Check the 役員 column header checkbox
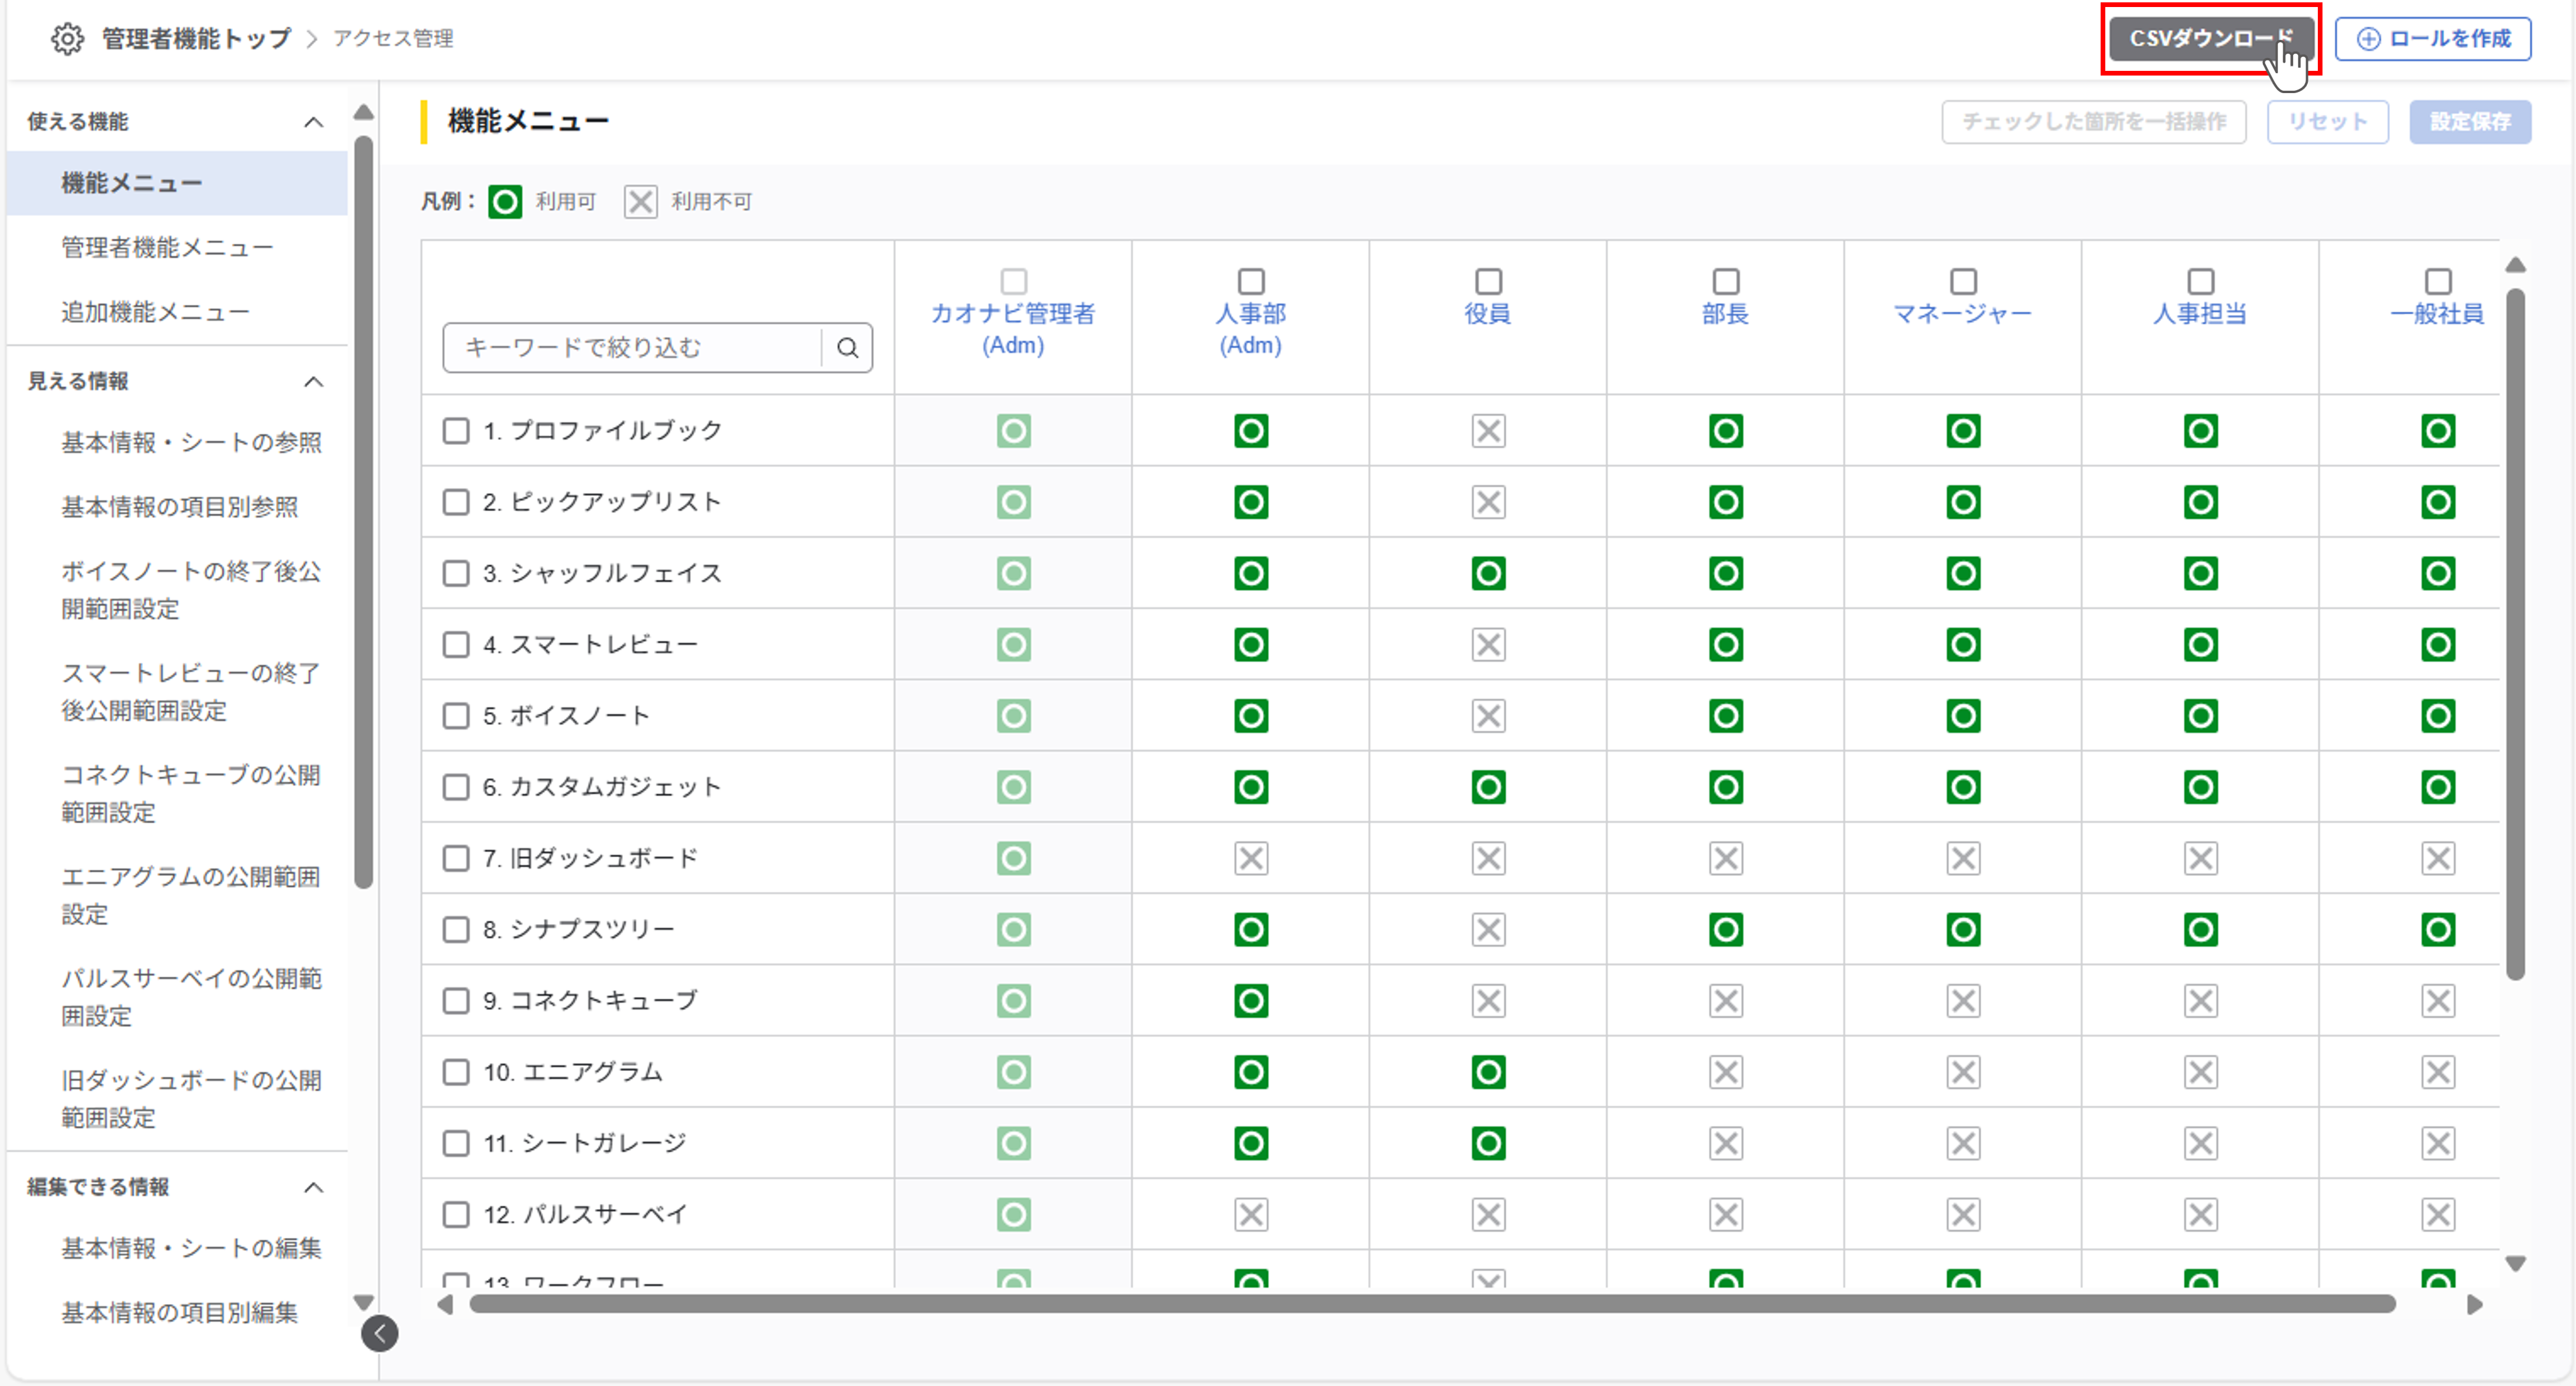The width and height of the screenshot is (2576, 1386). (1488, 281)
